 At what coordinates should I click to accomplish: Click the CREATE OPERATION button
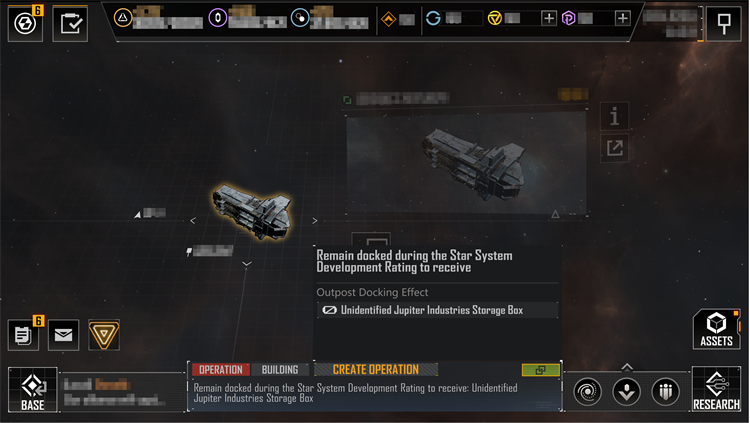coord(375,369)
